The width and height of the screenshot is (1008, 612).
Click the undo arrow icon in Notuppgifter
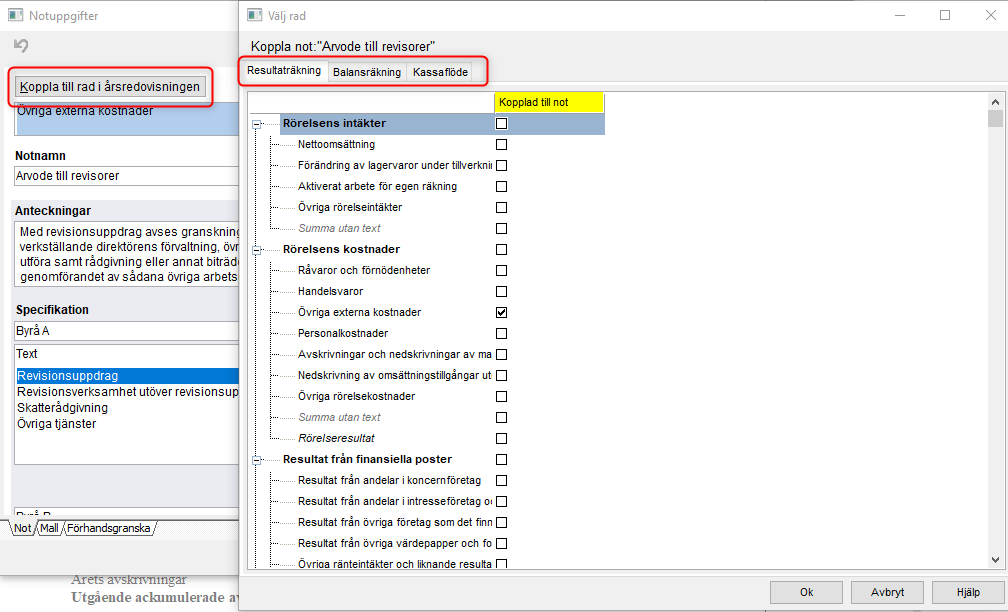click(21, 46)
